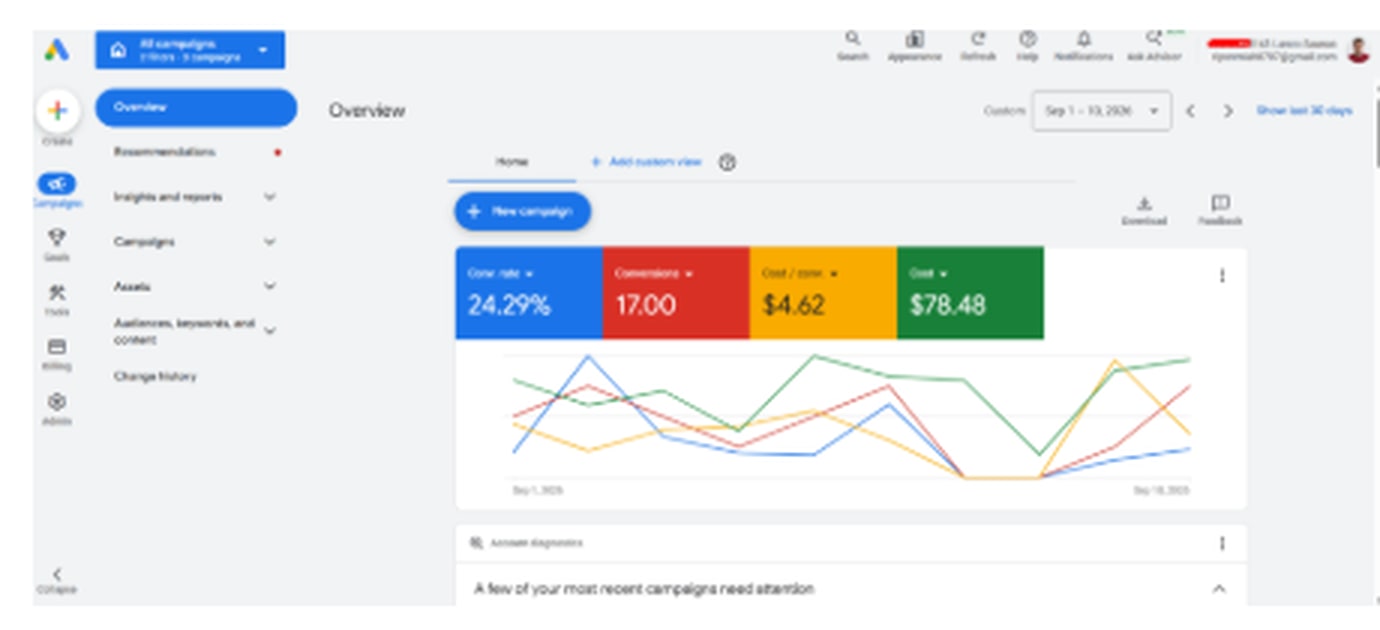The image size is (1380, 630).
Task: Open Tools in left rail
Action: coord(57,293)
